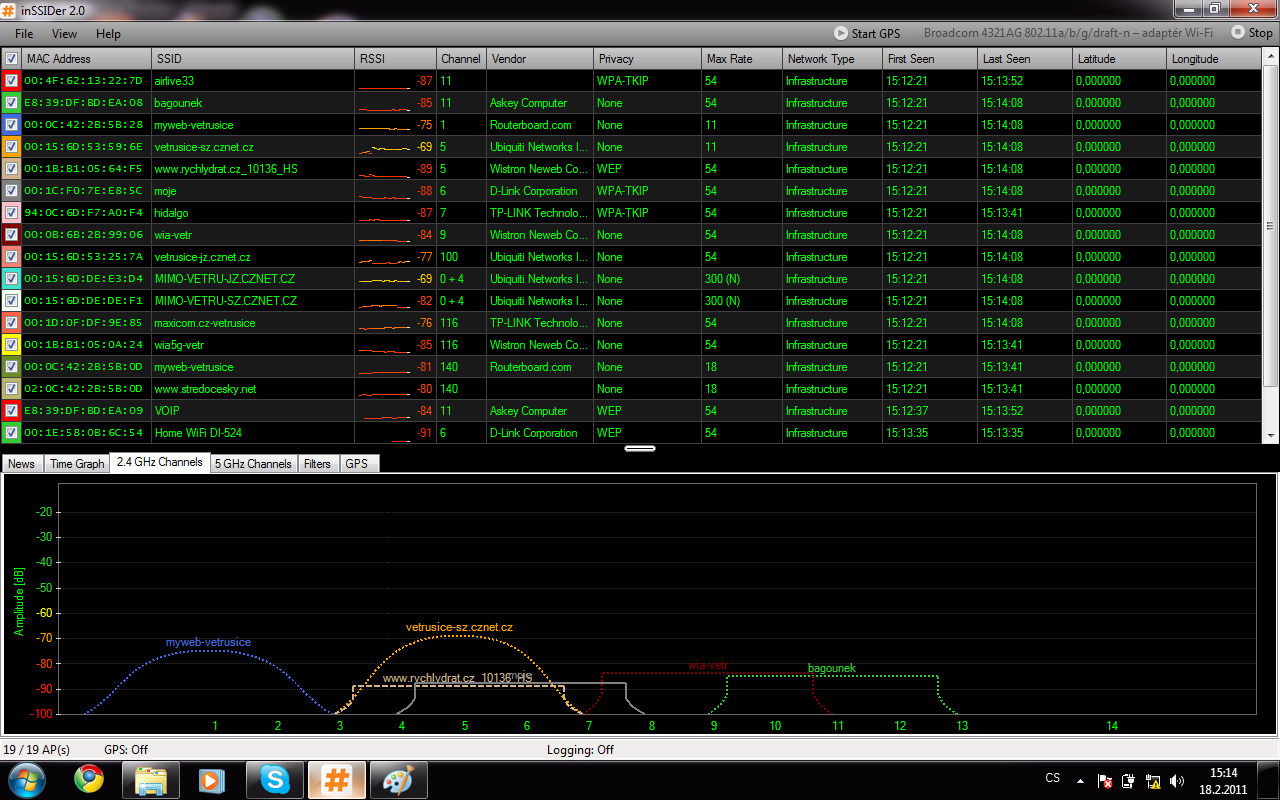Toggle the select-all checkbox in table header
Image resolution: width=1280 pixels, height=800 pixels.
tap(11, 59)
